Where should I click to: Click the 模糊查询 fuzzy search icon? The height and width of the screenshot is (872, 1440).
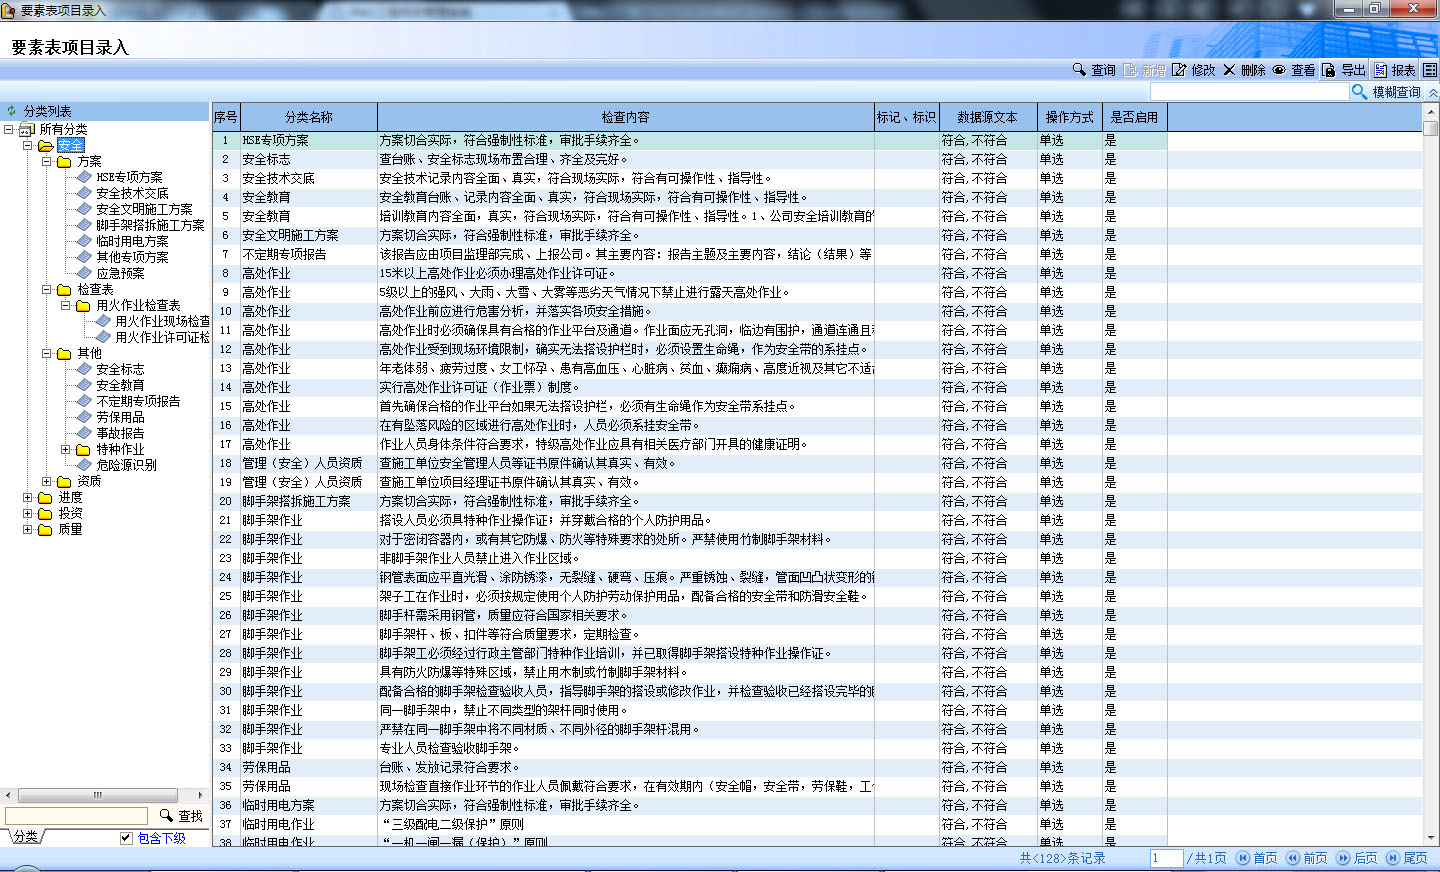[1360, 92]
